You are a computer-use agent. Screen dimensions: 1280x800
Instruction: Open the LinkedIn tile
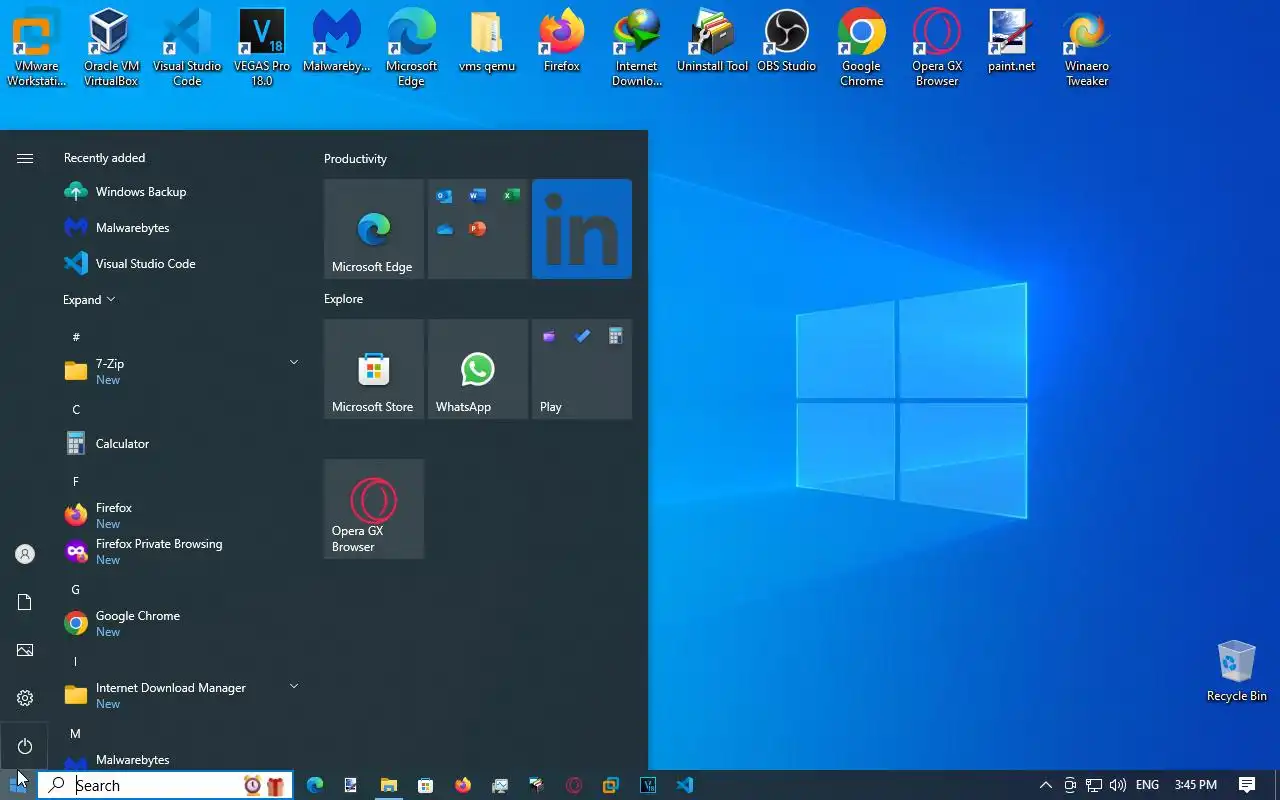[x=582, y=229]
